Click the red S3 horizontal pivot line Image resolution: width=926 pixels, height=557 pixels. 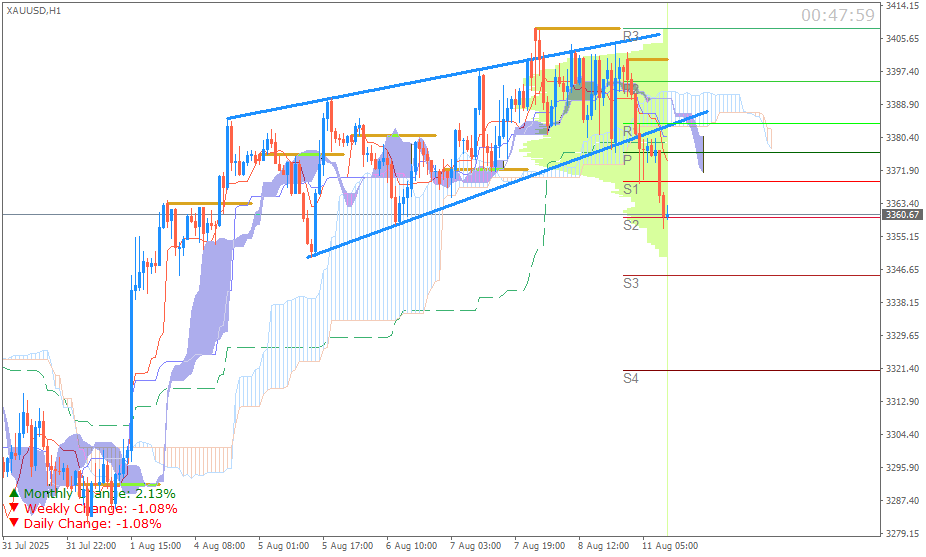(x=751, y=275)
